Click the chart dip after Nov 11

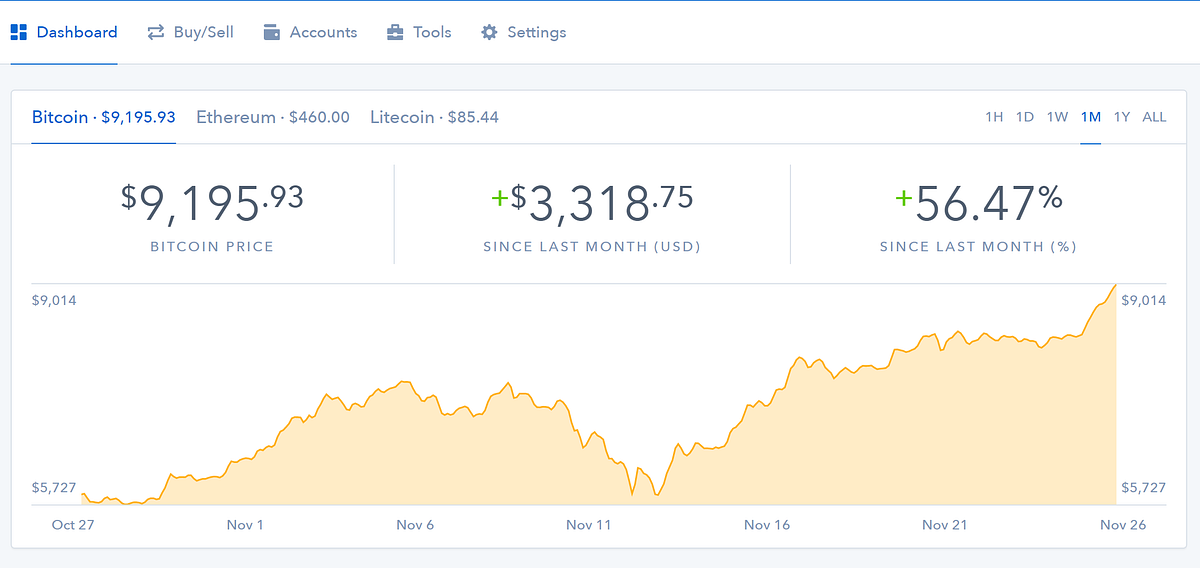point(632,493)
